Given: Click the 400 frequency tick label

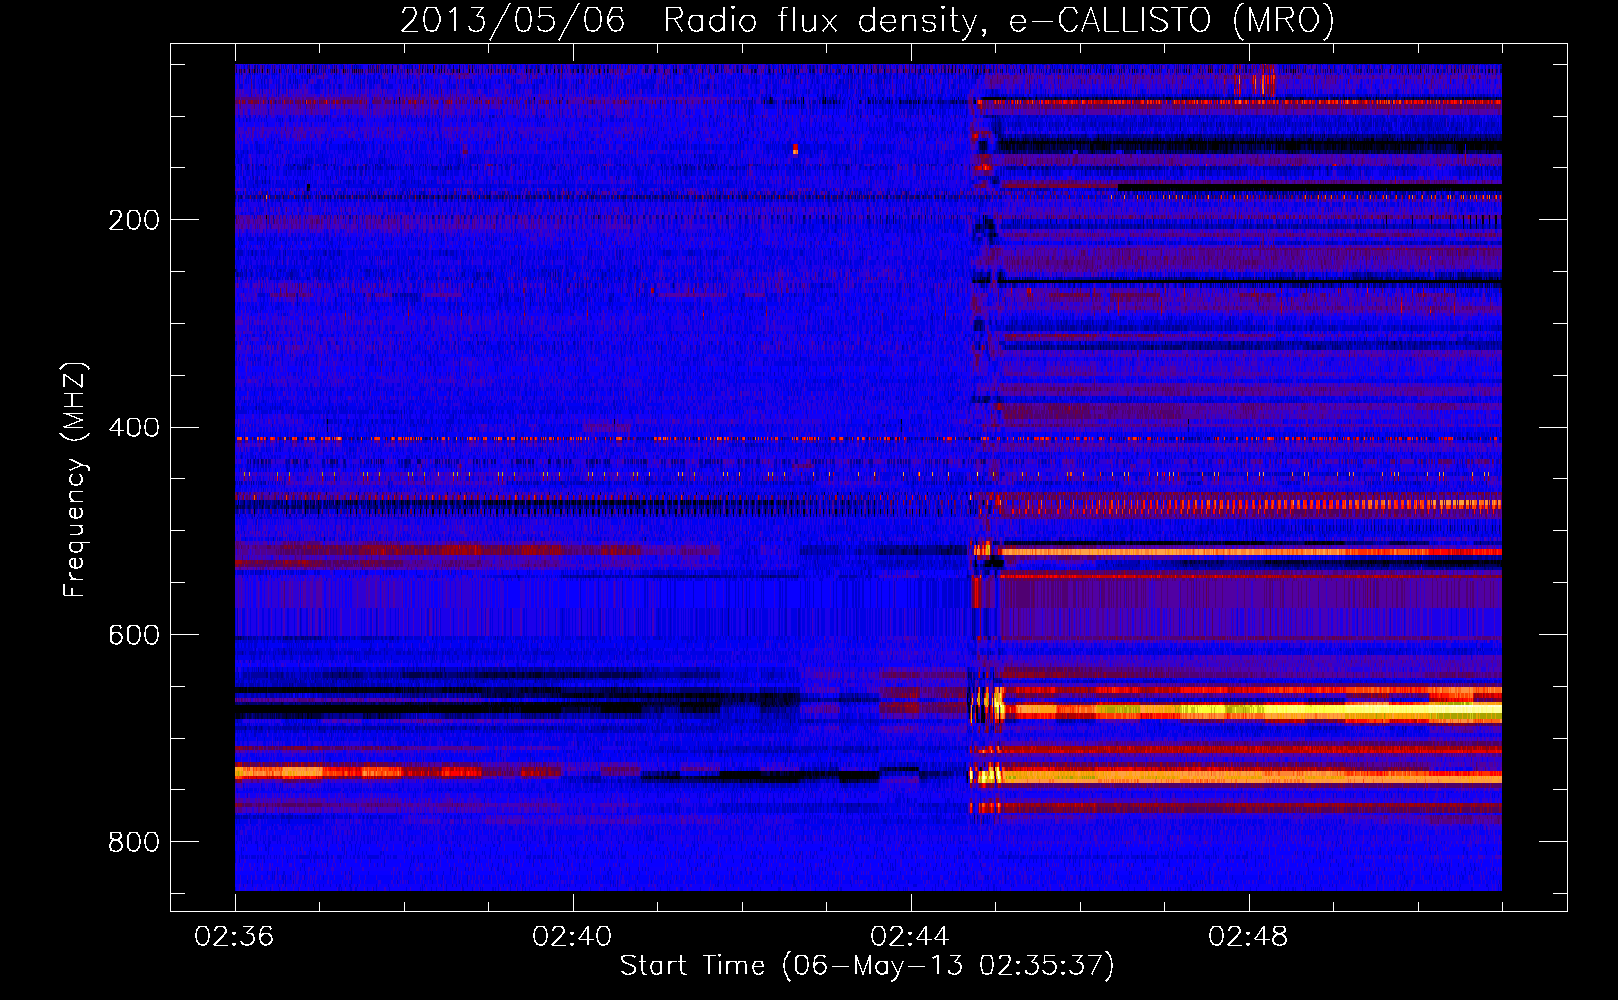Looking at the screenshot, I should (134, 428).
